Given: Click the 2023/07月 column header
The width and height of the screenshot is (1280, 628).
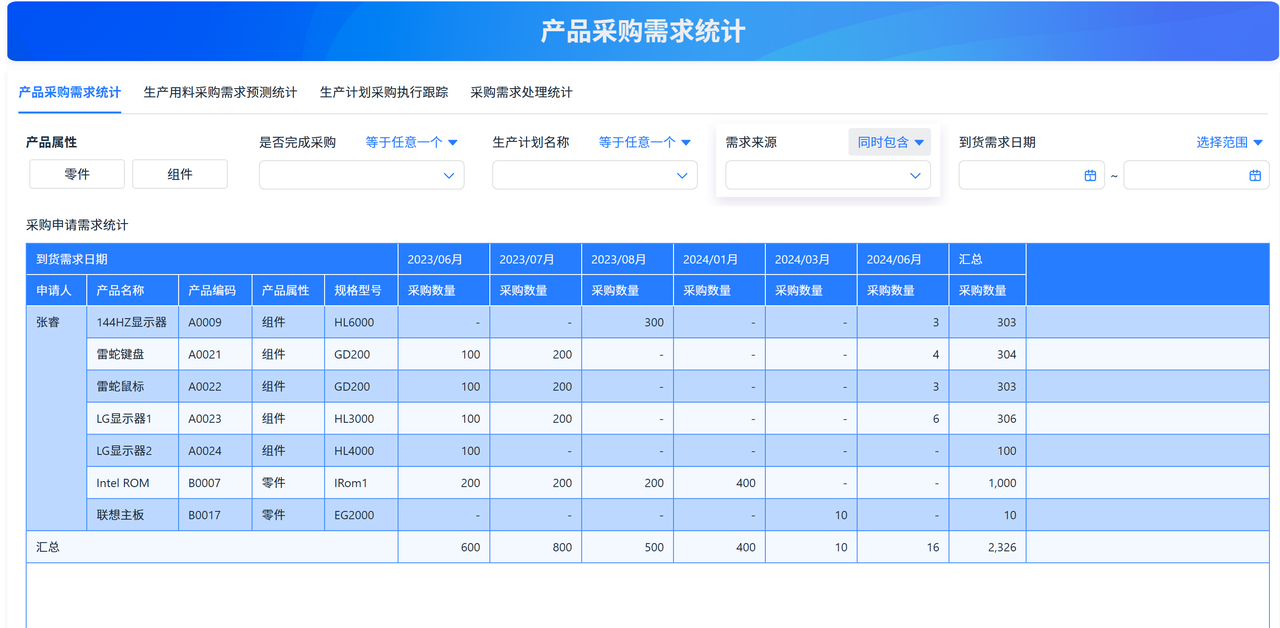Looking at the screenshot, I should click(536, 259).
